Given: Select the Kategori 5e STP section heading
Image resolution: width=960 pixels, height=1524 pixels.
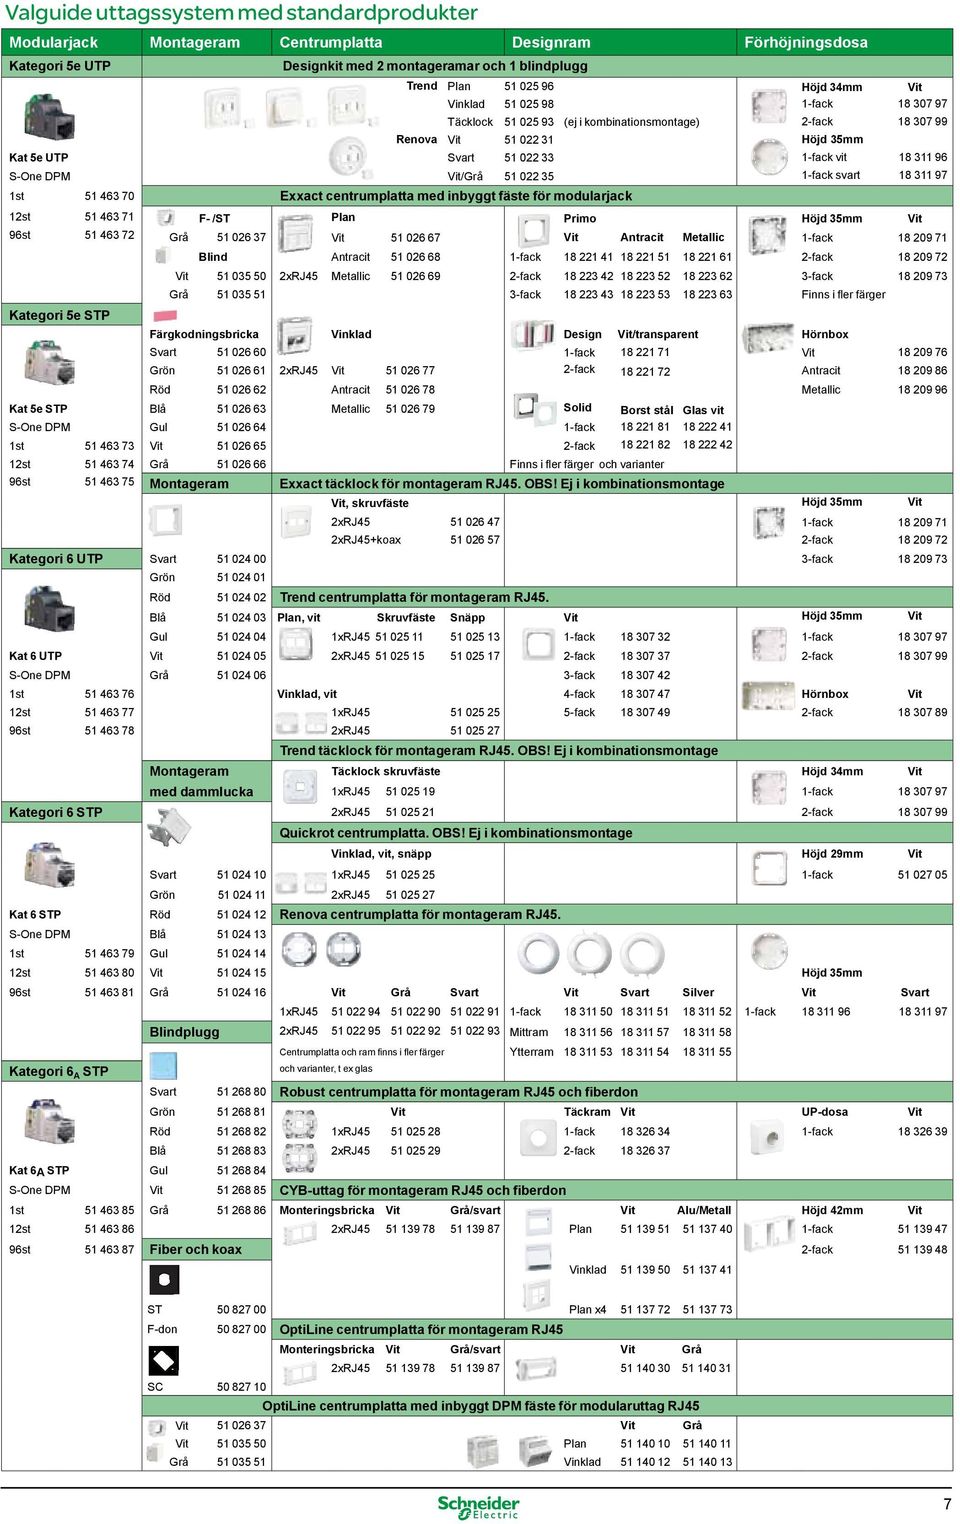Looking at the screenshot, I should click(60, 315).
